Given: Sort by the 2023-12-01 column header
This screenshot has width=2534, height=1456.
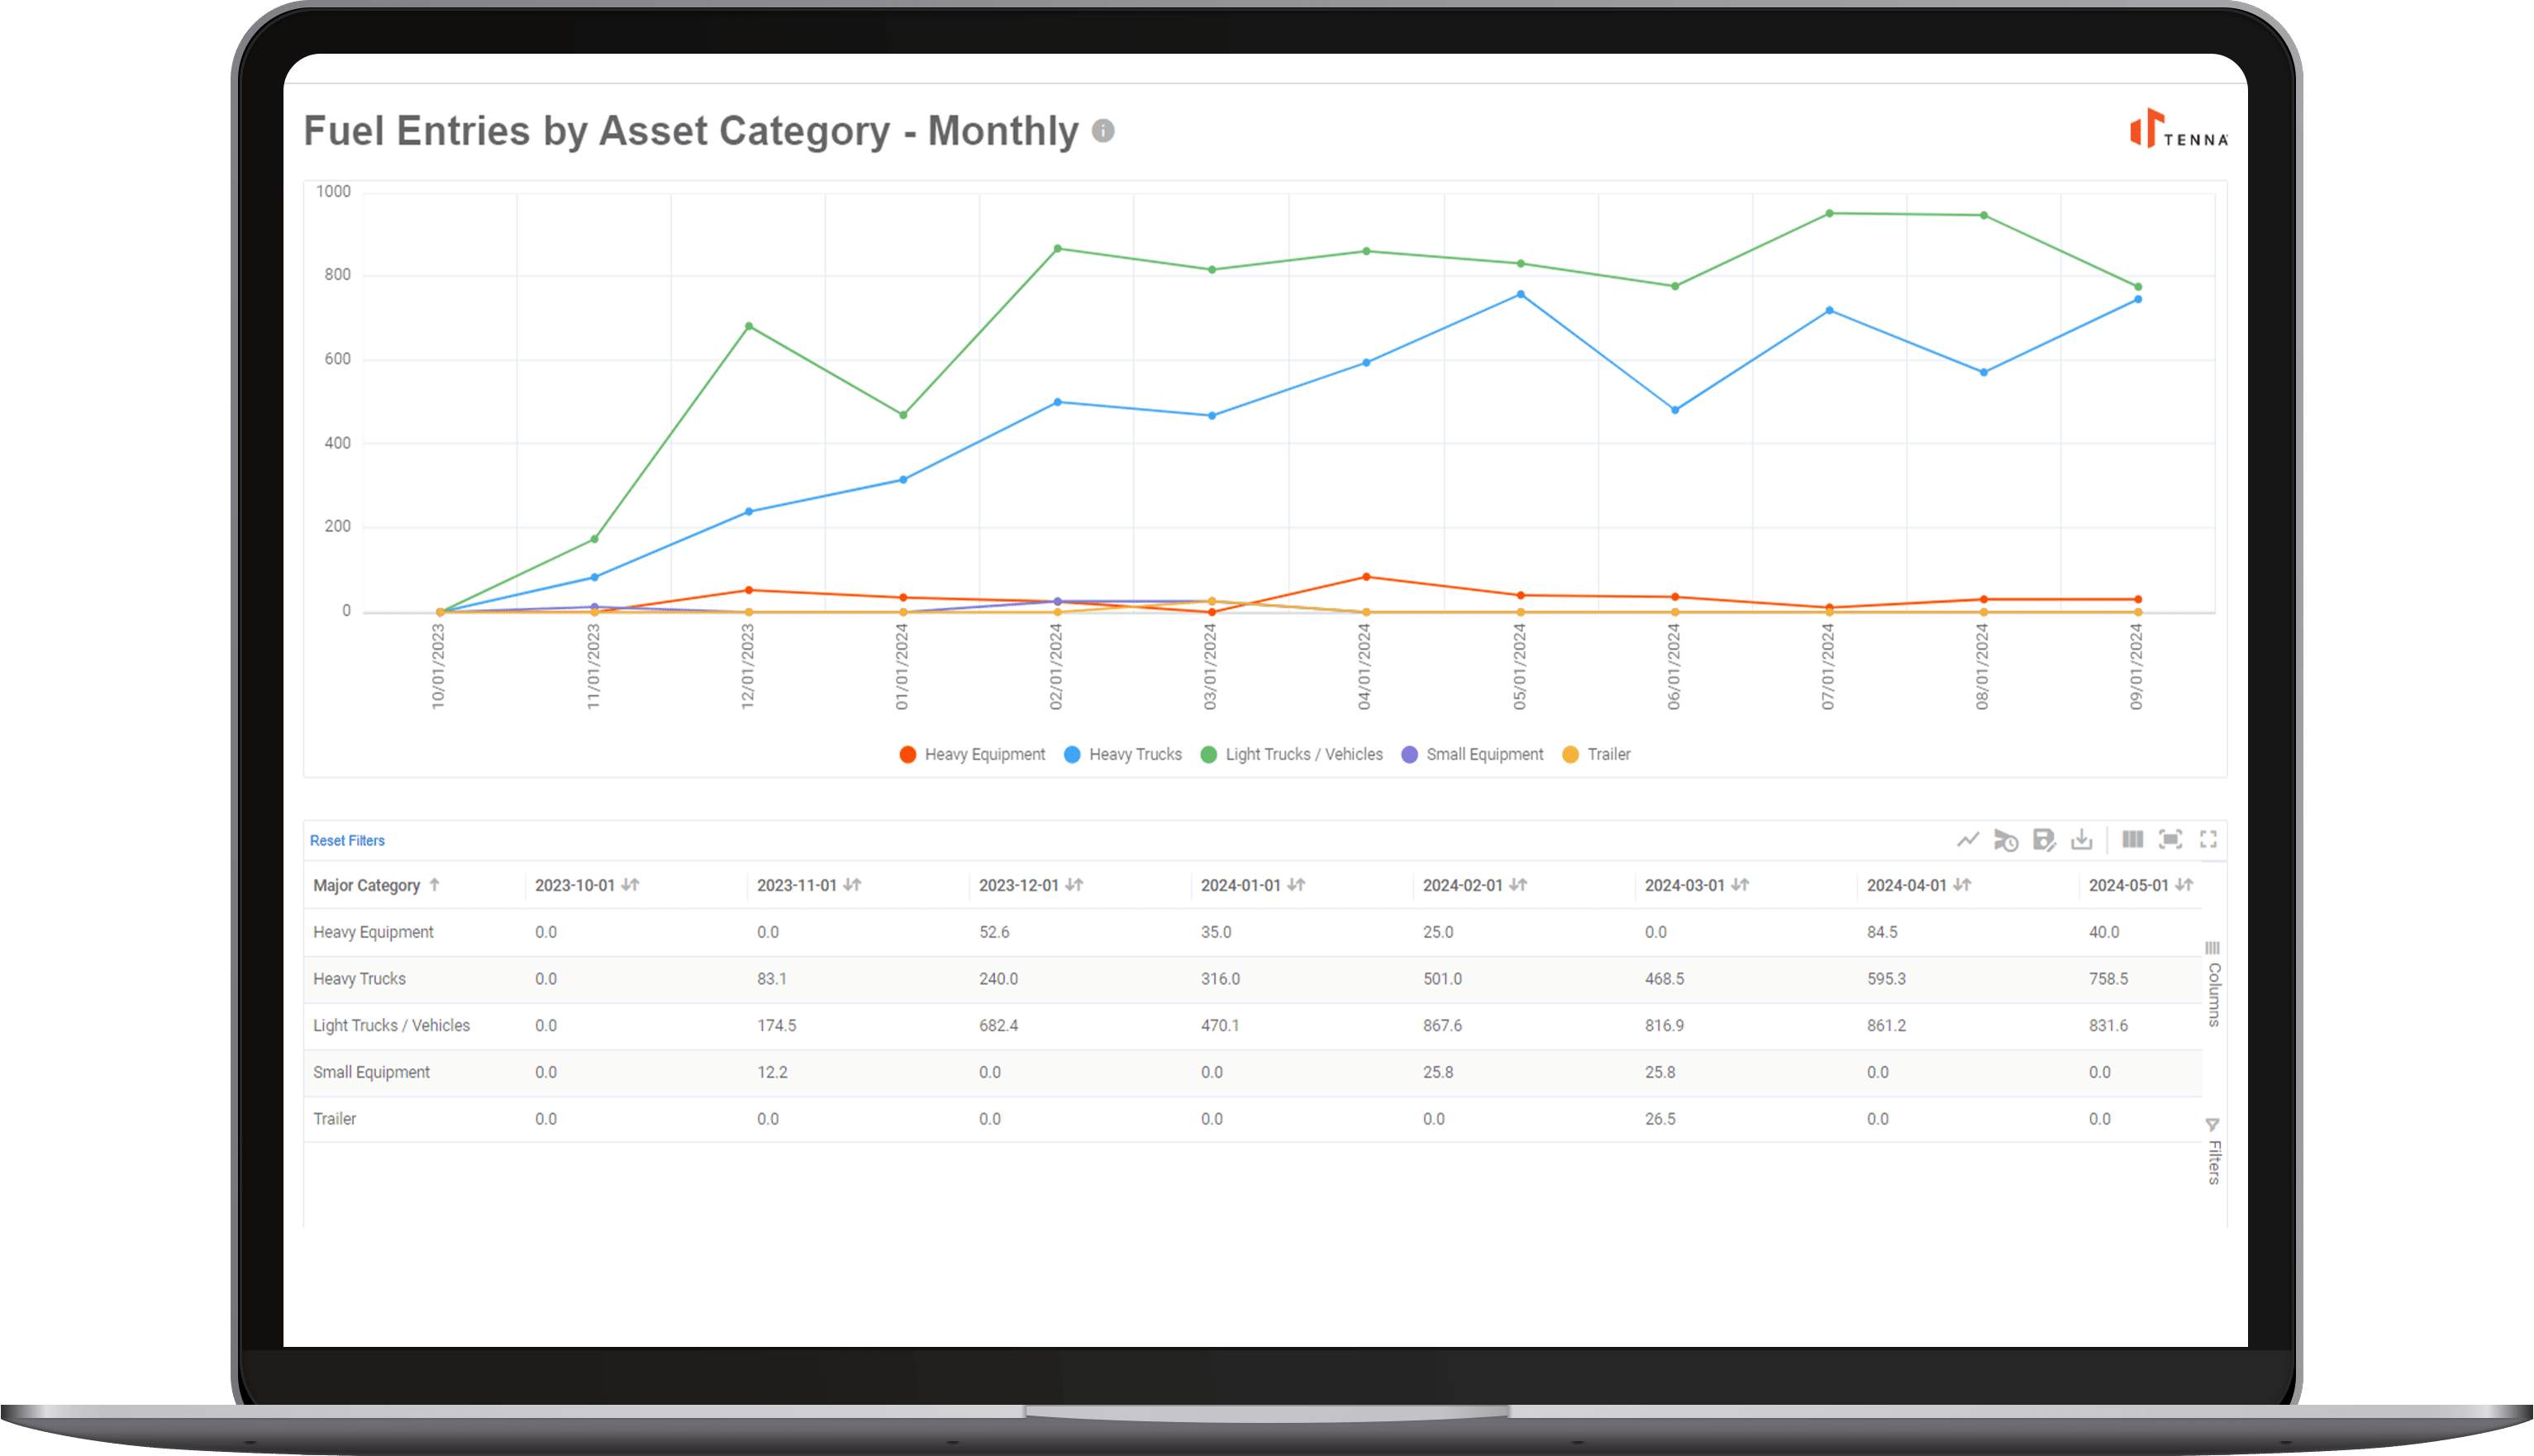Looking at the screenshot, I should point(1019,886).
